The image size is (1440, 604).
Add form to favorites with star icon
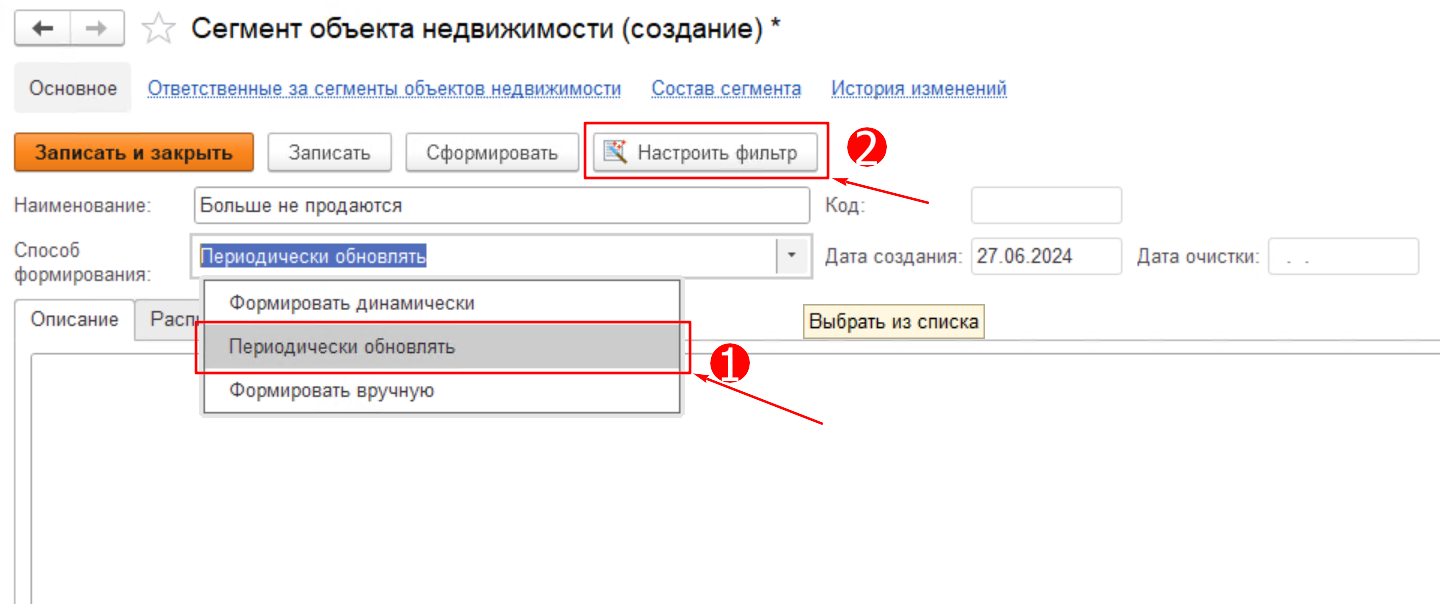click(x=157, y=30)
